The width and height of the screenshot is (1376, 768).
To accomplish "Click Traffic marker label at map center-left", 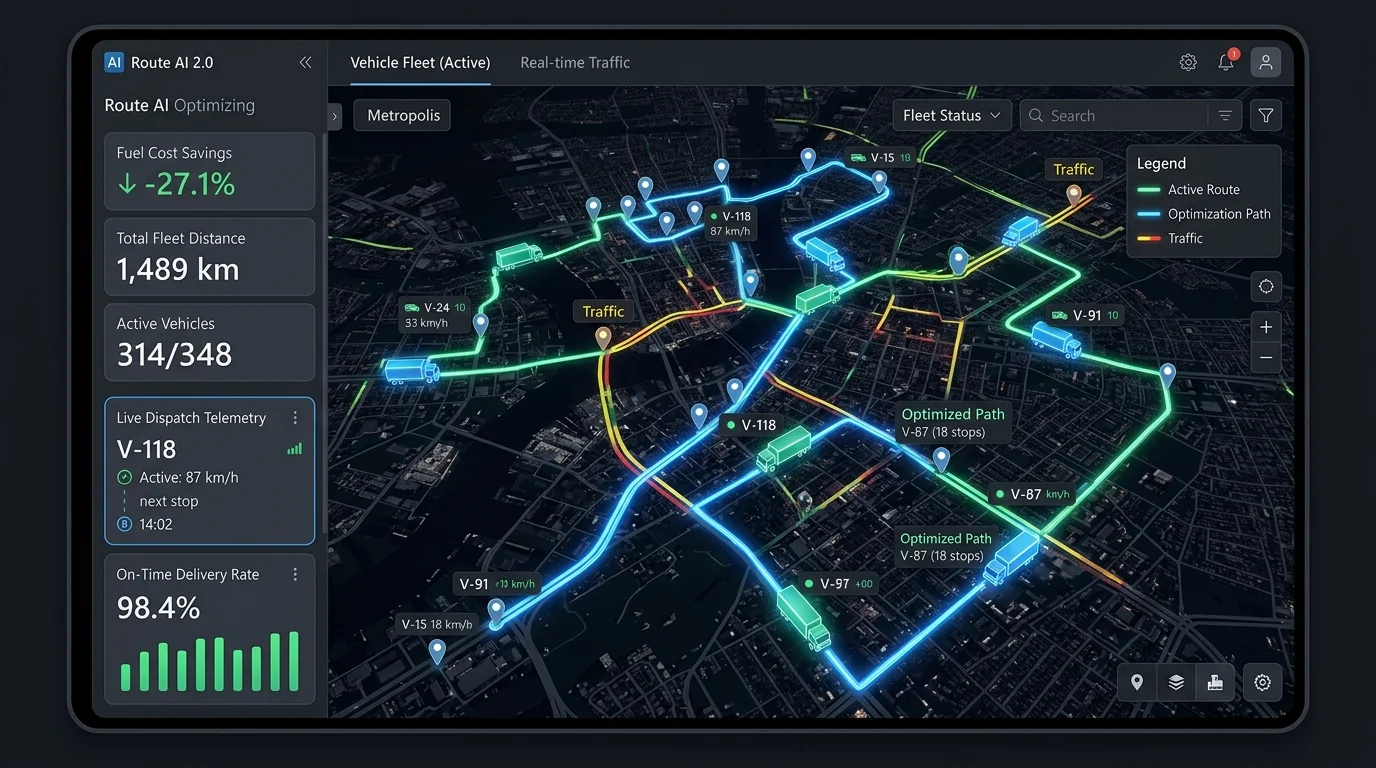I will pos(603,311).
